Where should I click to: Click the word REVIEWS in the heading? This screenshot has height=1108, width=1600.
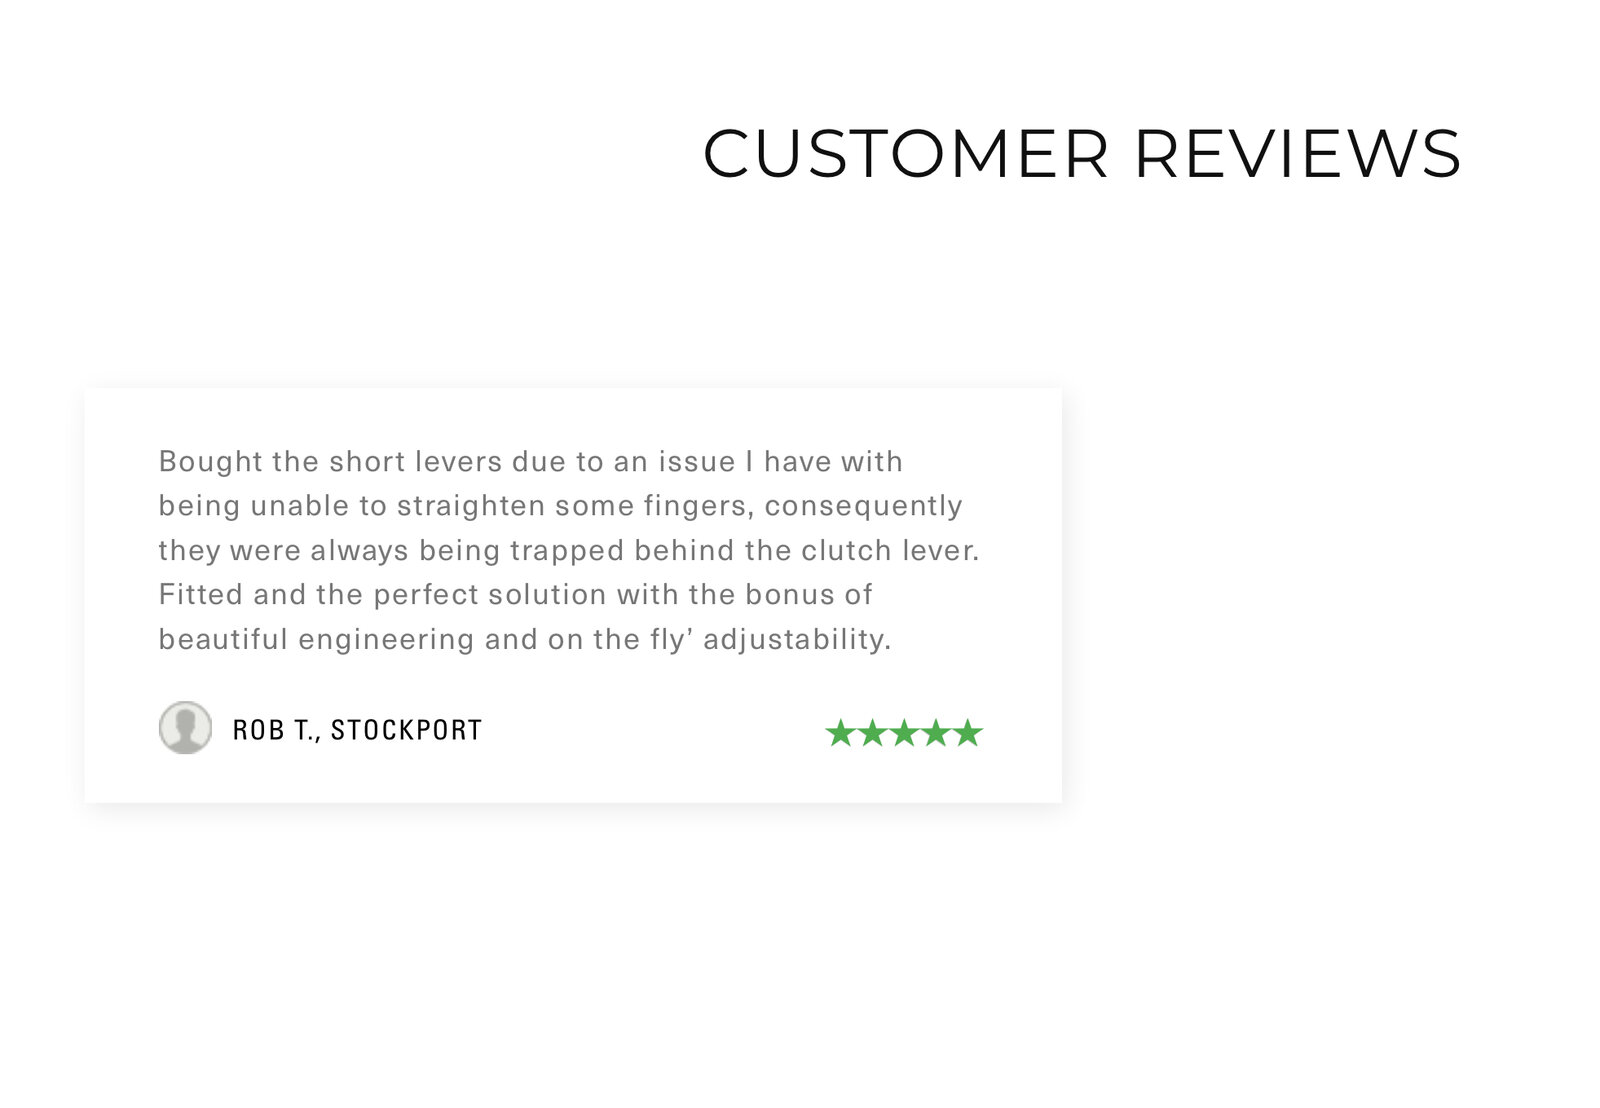point(1297,154)
